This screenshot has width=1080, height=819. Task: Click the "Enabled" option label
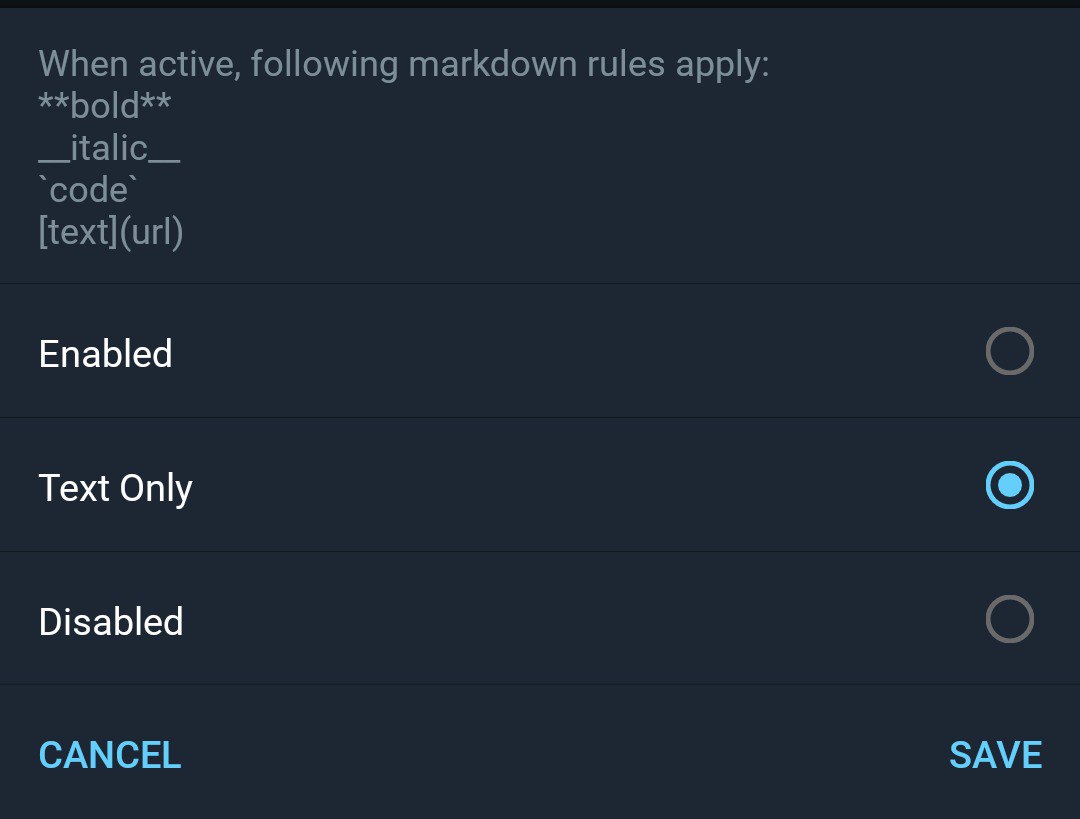pyautogui.click(x=105, y=354)
